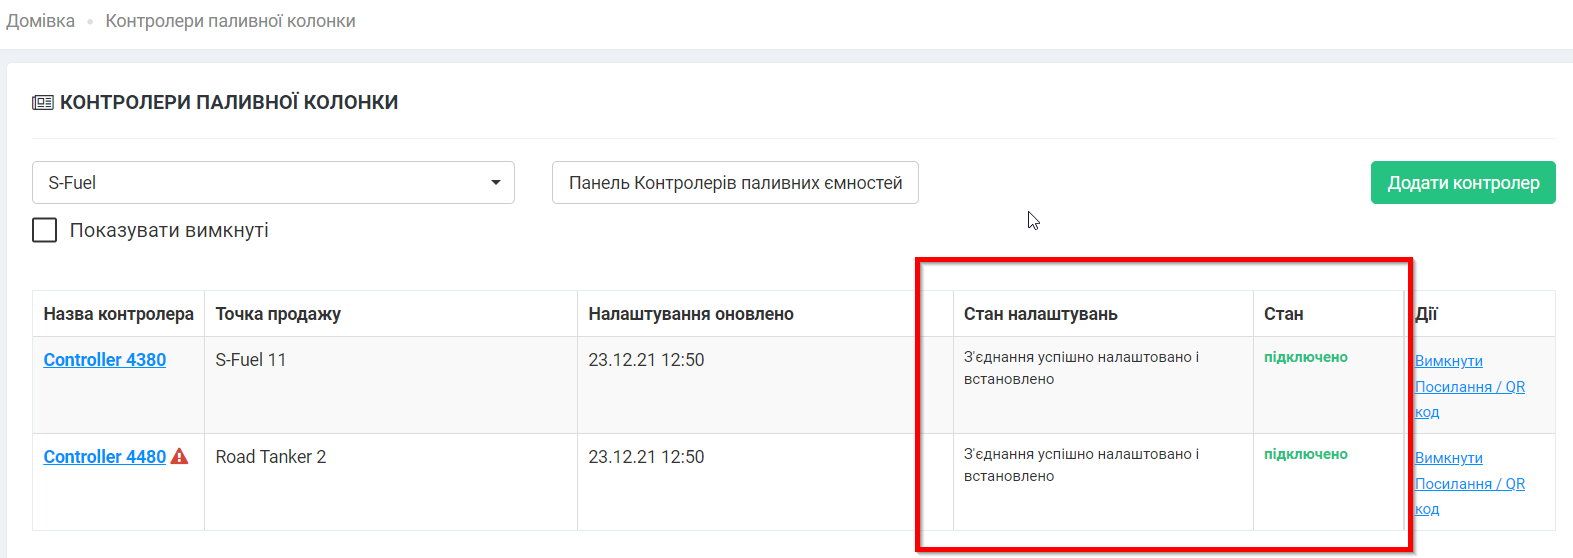Open the Controller 4380 link
The image size is (1573, 558).
[x=105, y=360]
